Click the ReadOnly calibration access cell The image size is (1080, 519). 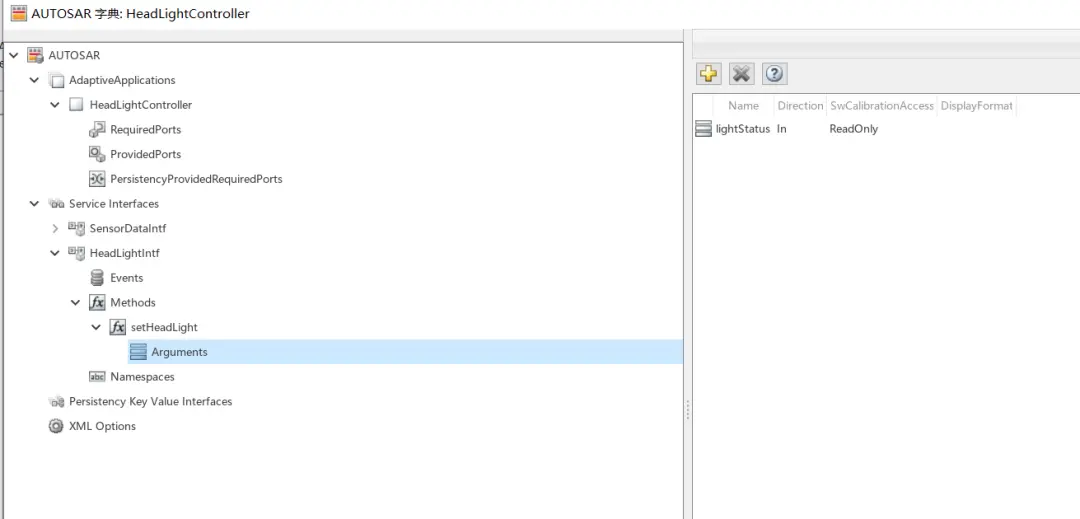pos(853,129)
